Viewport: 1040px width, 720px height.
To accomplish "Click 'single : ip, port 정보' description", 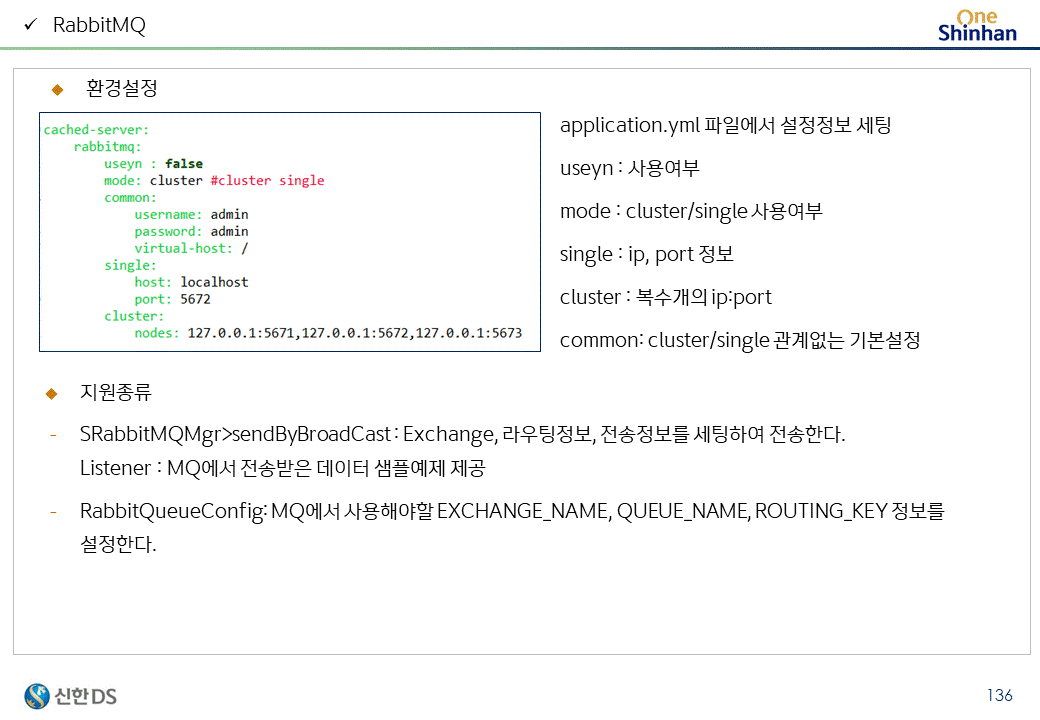I will point(647,255).
